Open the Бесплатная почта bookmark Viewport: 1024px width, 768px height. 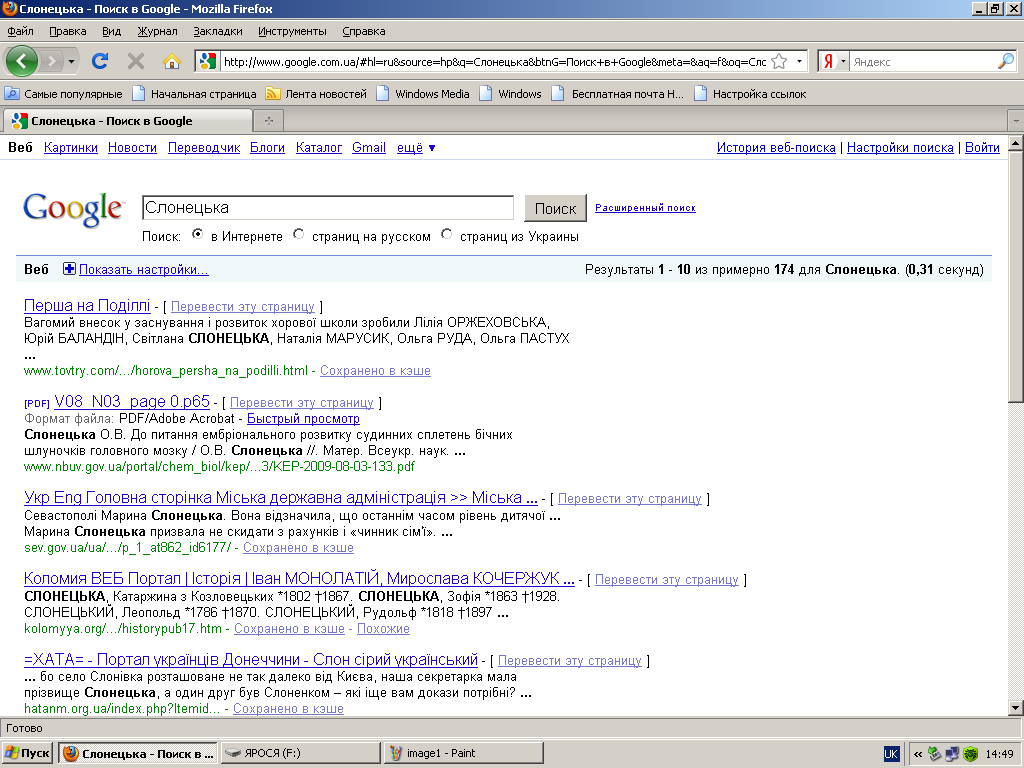[618, 93]
